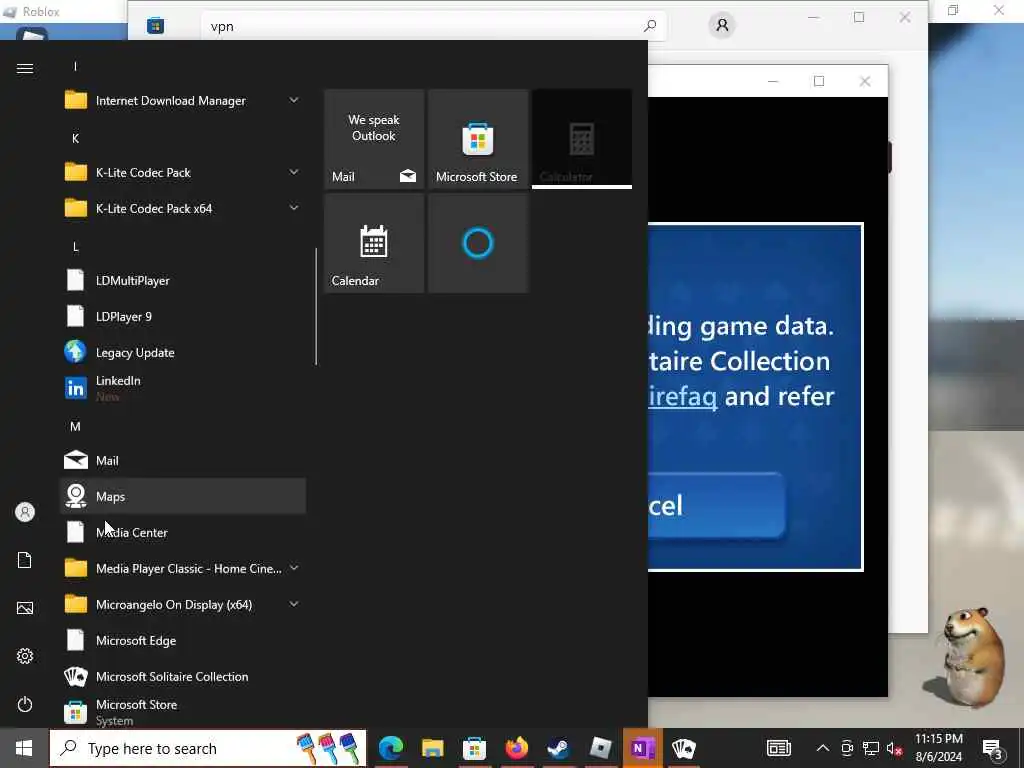Open Media Center from the app list
The width and height of the screenshot is (1024, 768).
tap(183, 533)
